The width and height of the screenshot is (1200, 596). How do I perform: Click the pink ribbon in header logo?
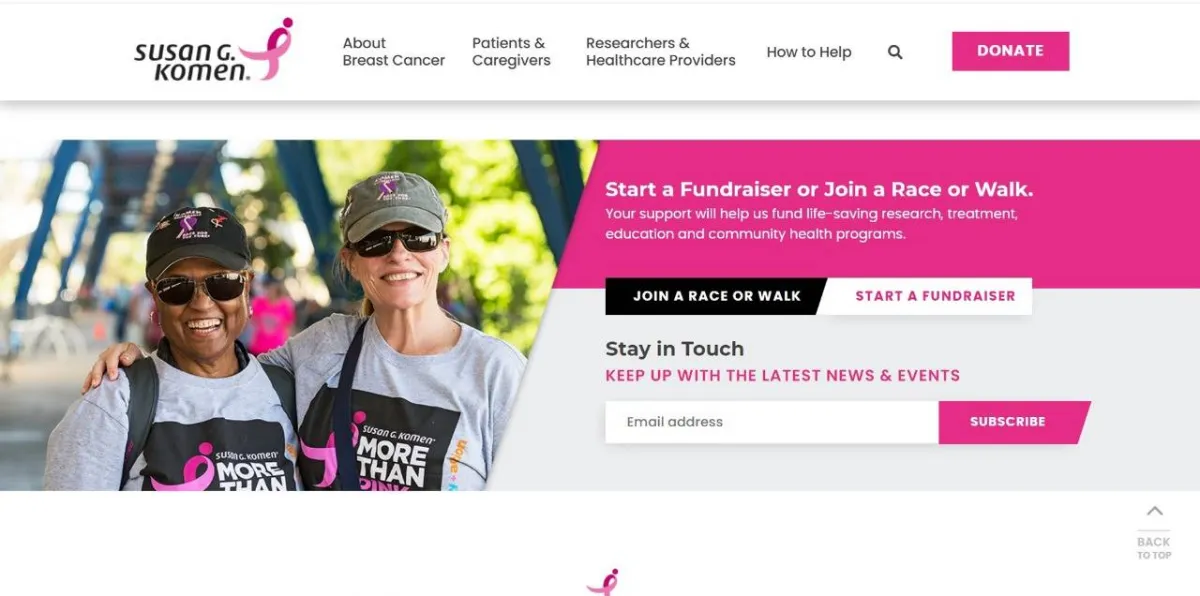(x=267, y=48)
